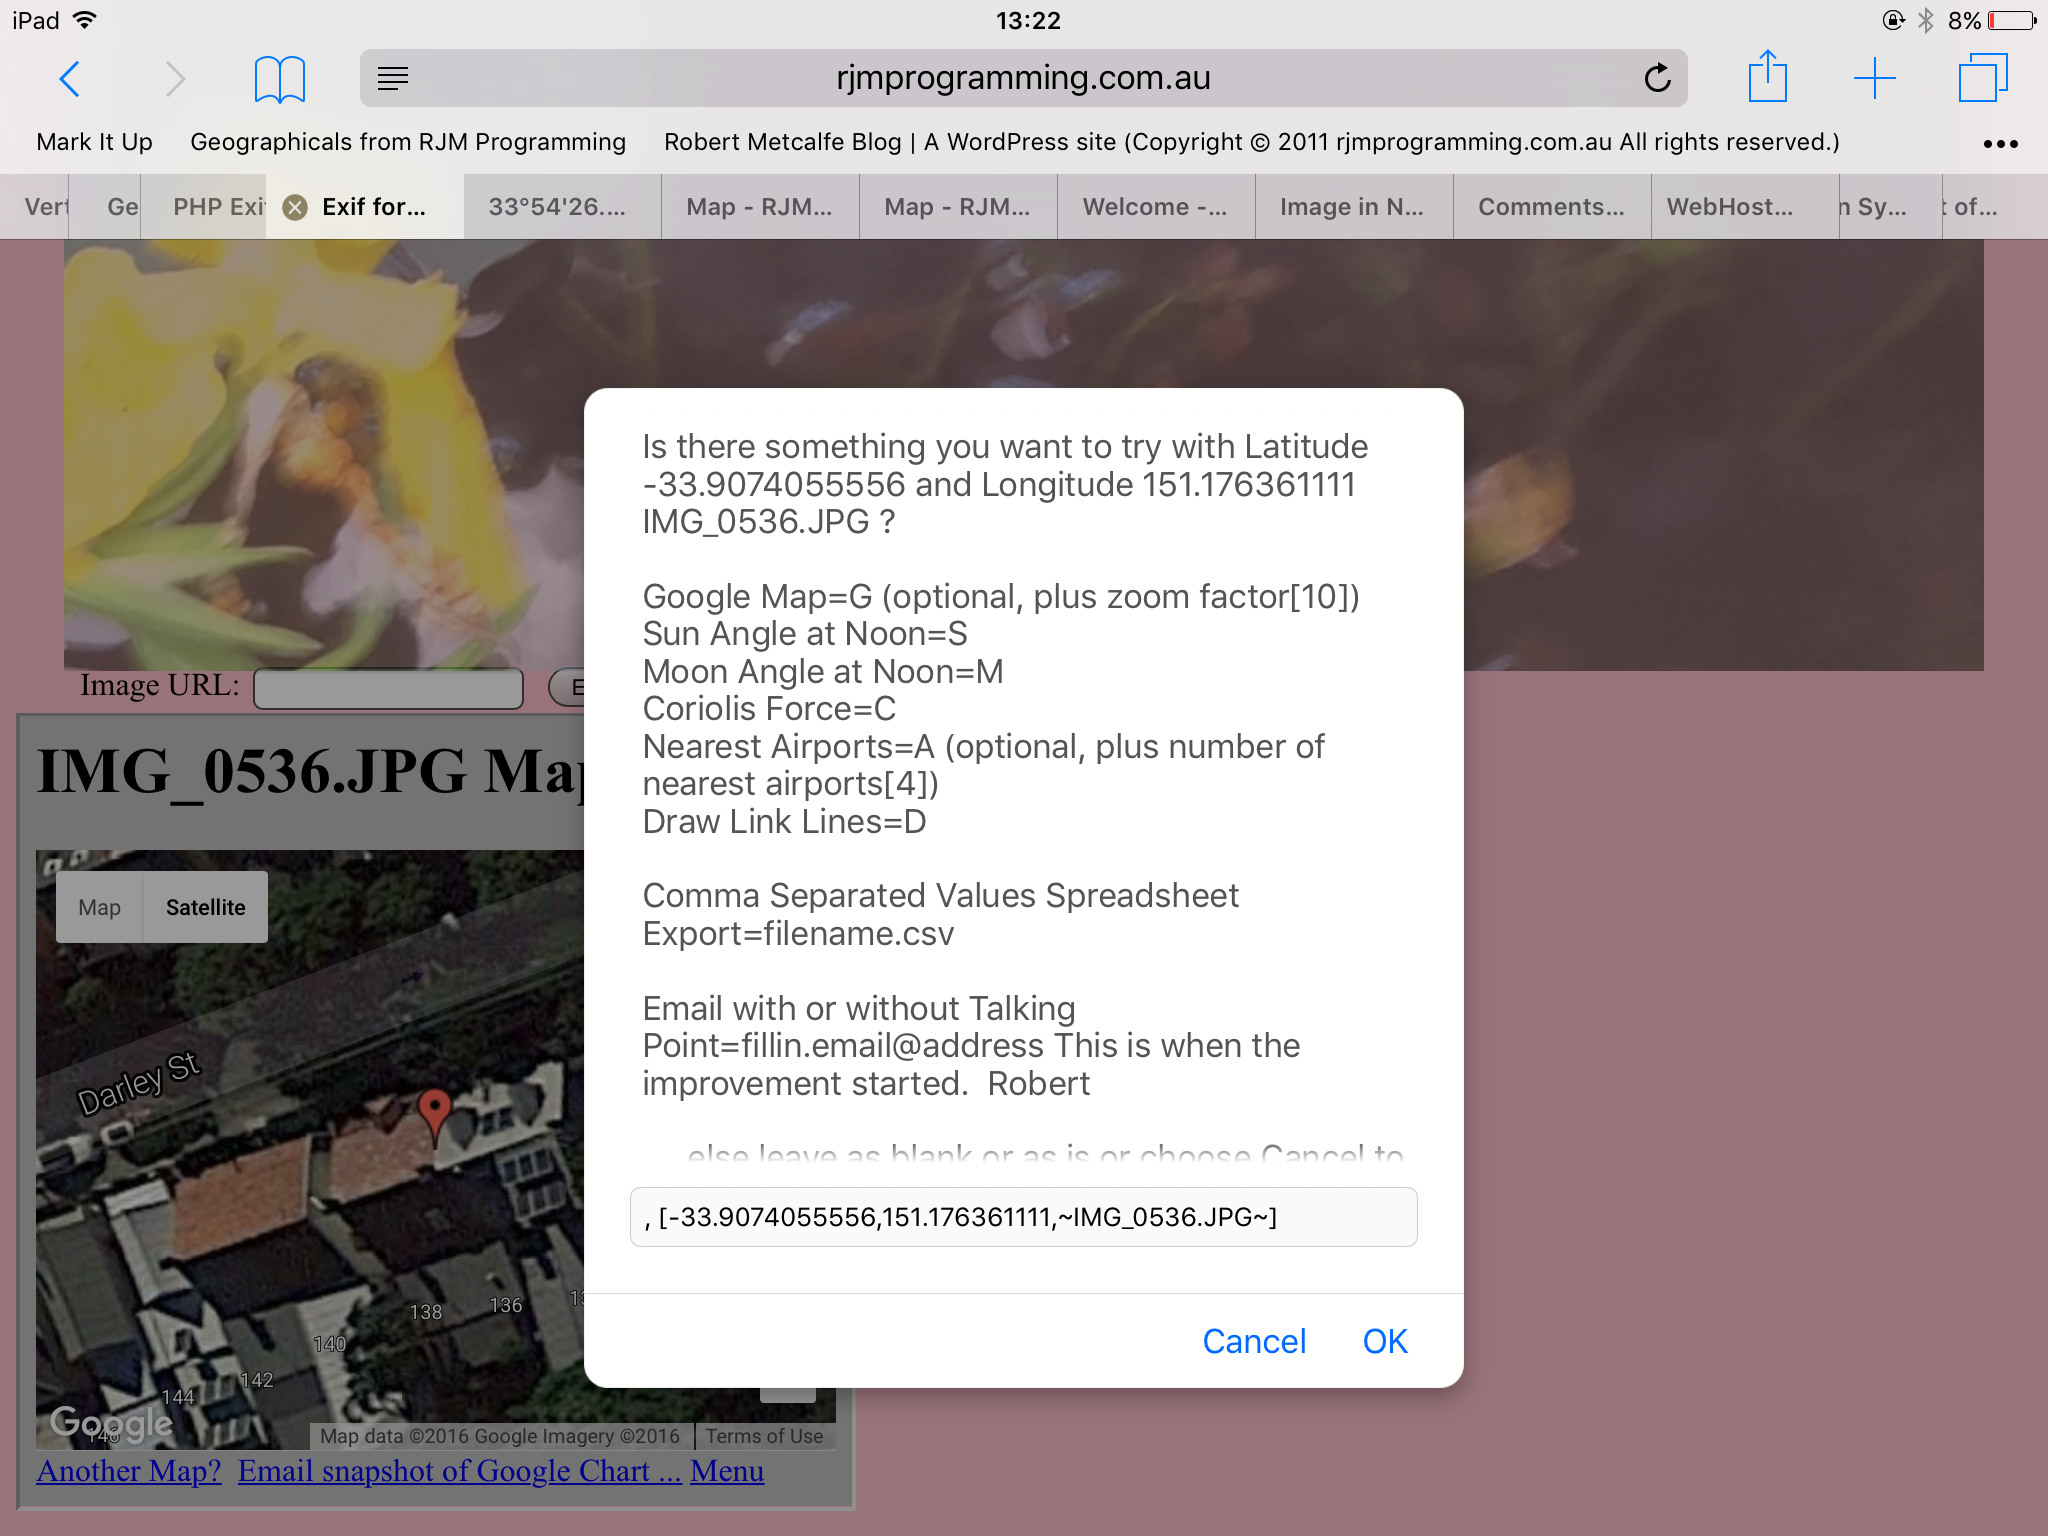Click the dialog's coordinates text field
The image size is (2048, 1536).
click(1023, 1217)
